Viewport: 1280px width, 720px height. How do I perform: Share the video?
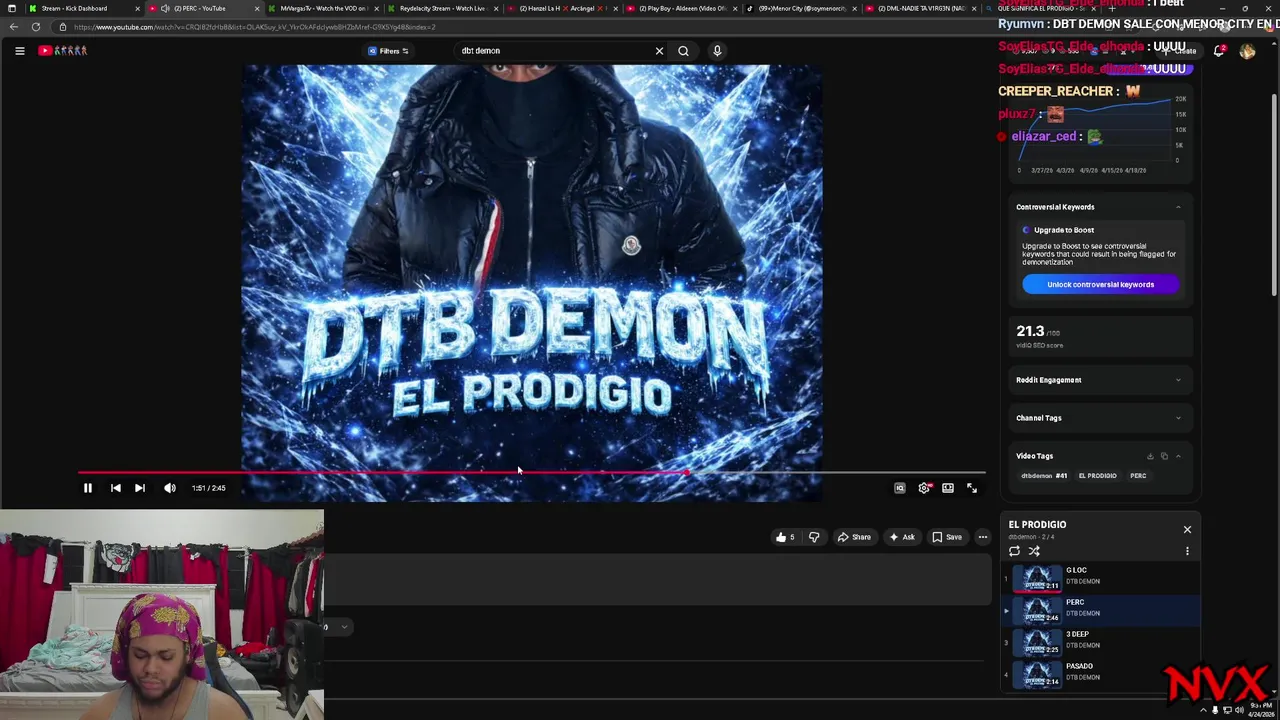(854, 537)
